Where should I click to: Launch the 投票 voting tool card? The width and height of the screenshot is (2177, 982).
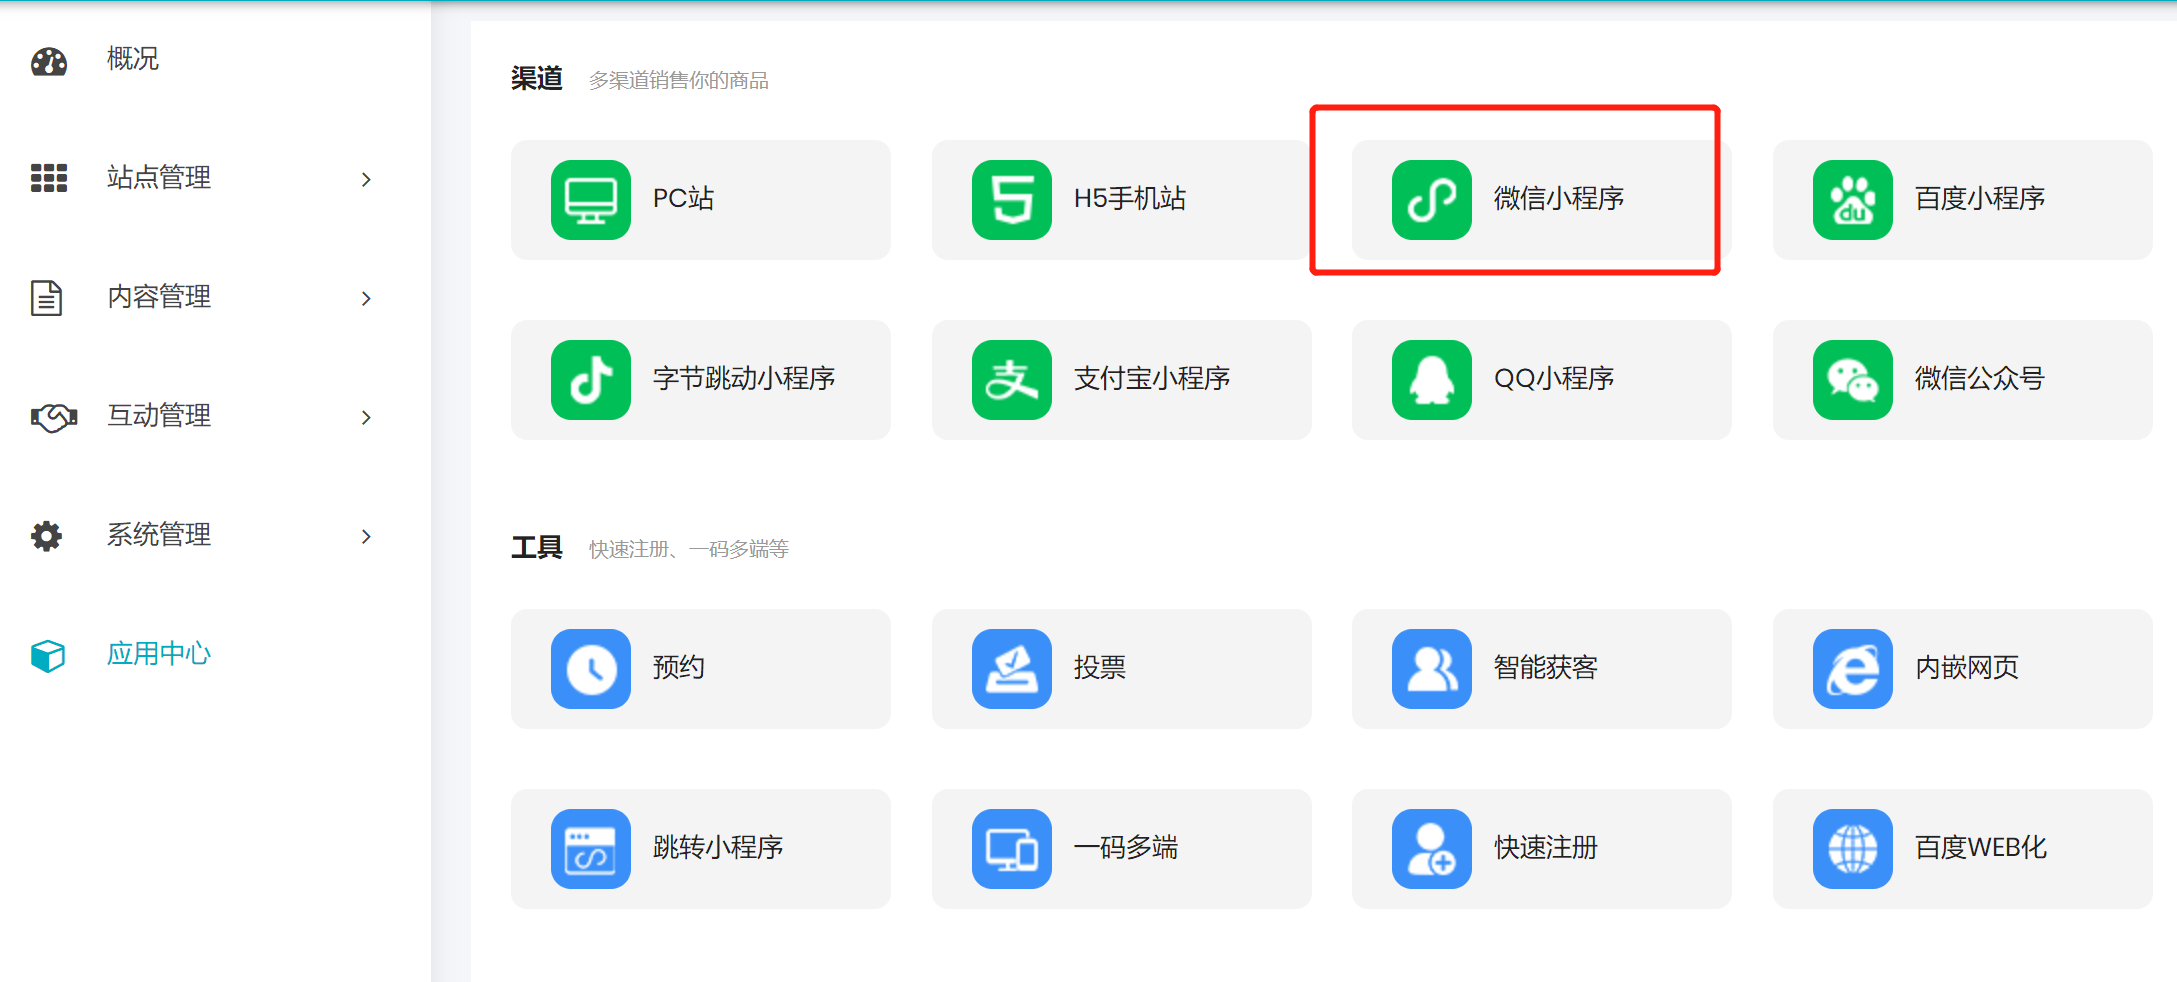[1122, 669]
